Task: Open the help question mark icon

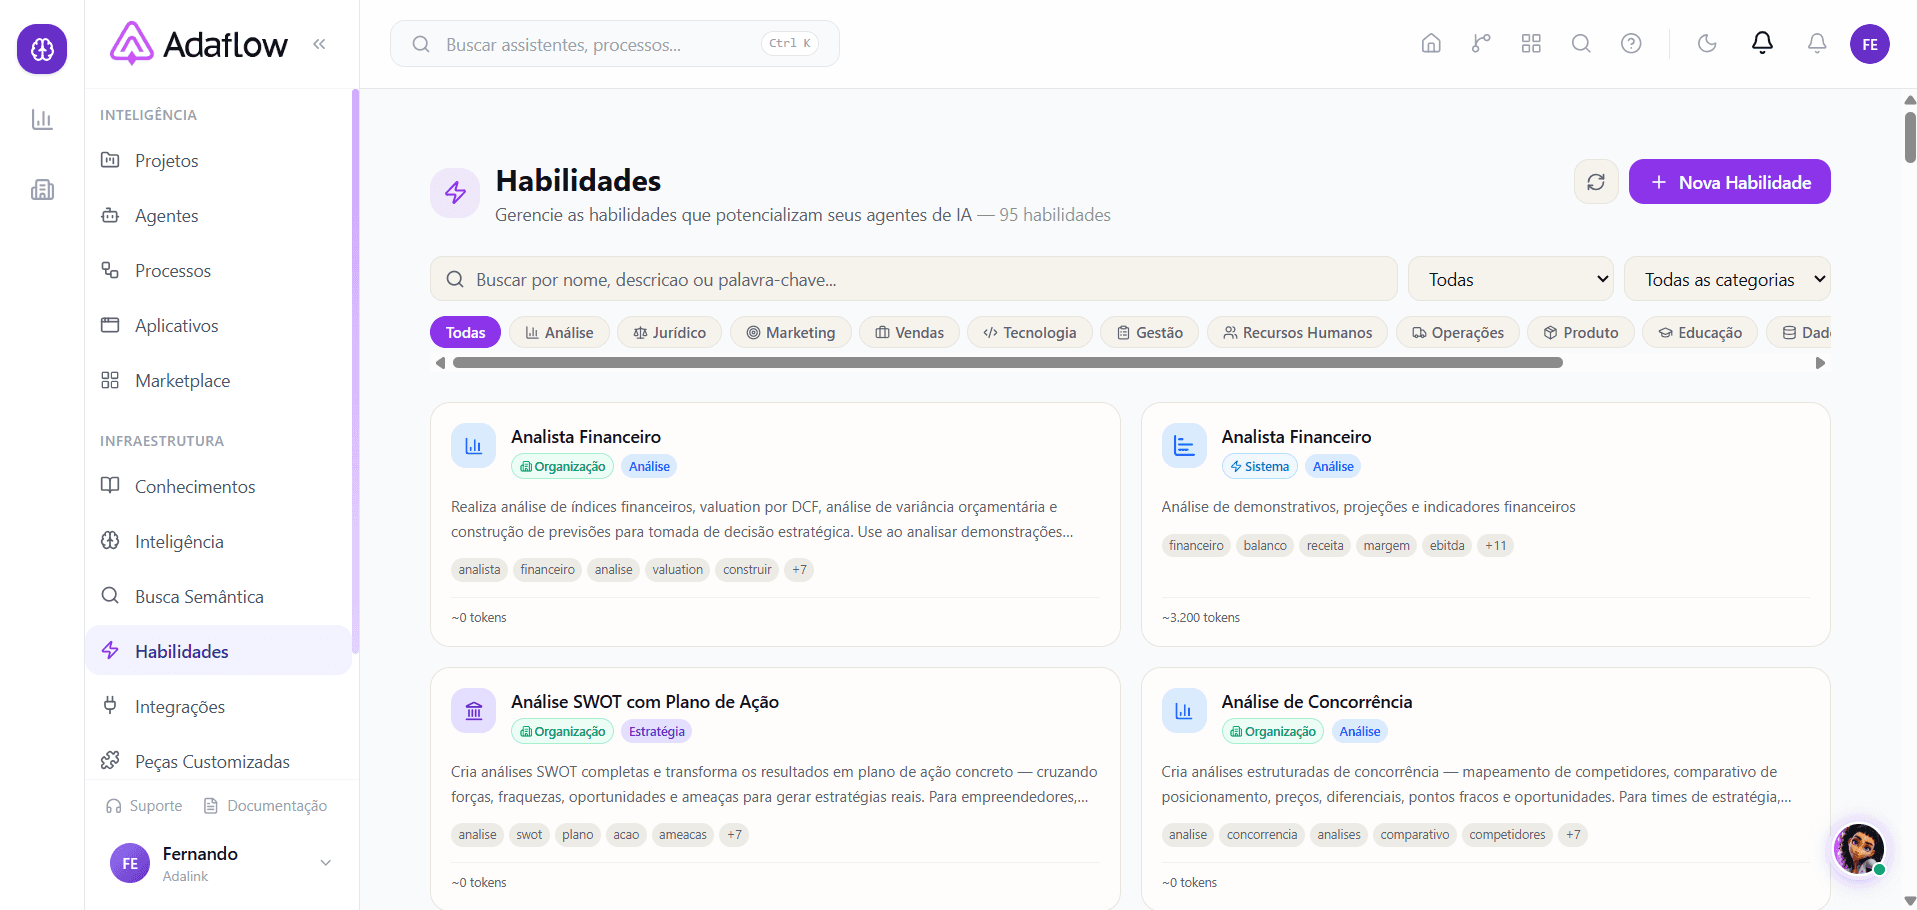Action: click(1631, 44)
